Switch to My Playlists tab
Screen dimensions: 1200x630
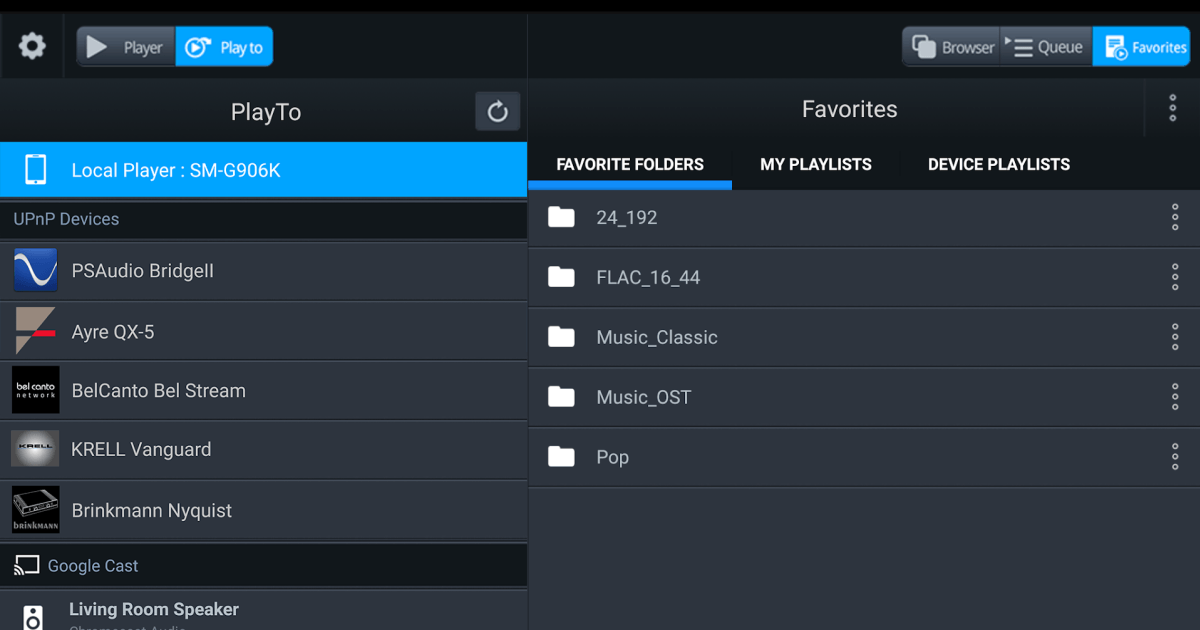coord(816,164)
